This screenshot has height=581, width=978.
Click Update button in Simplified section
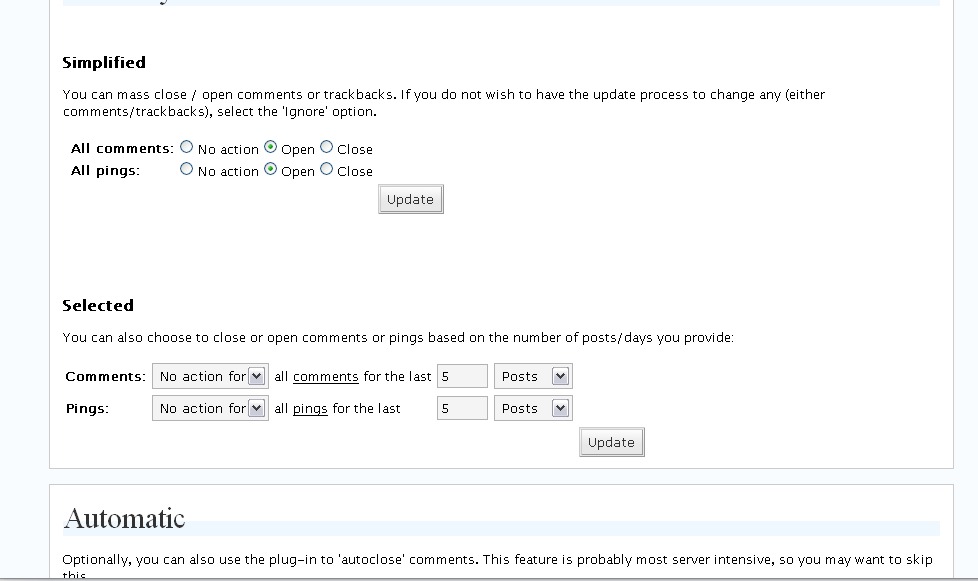tap(410, 199)
